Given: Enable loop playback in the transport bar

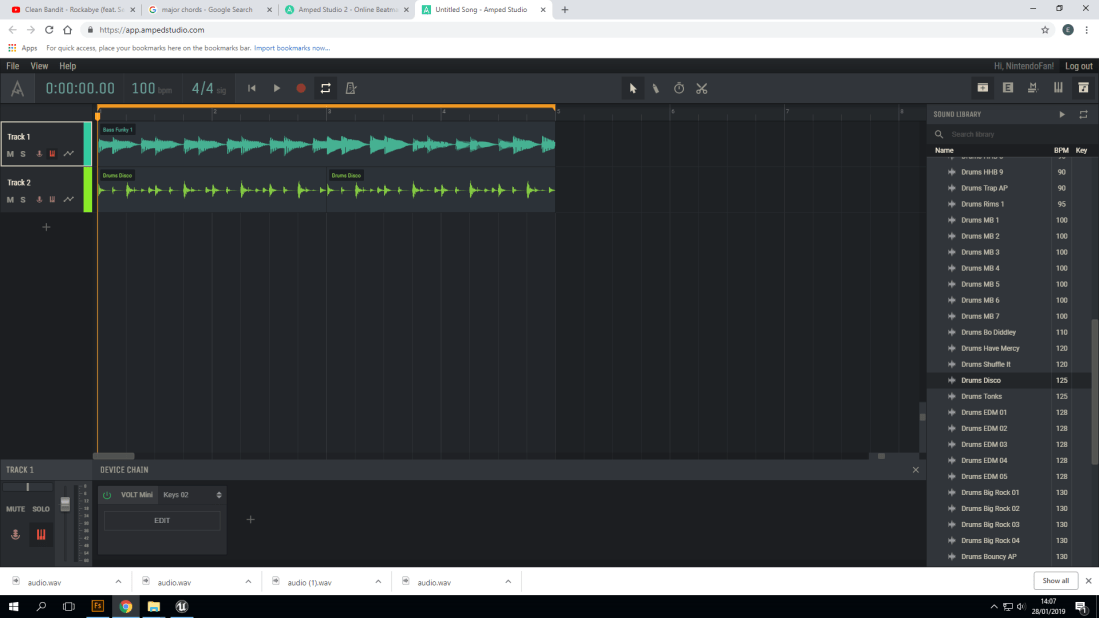Looking at the screenshot, I should pyautogui.click(x=324, y=88).
